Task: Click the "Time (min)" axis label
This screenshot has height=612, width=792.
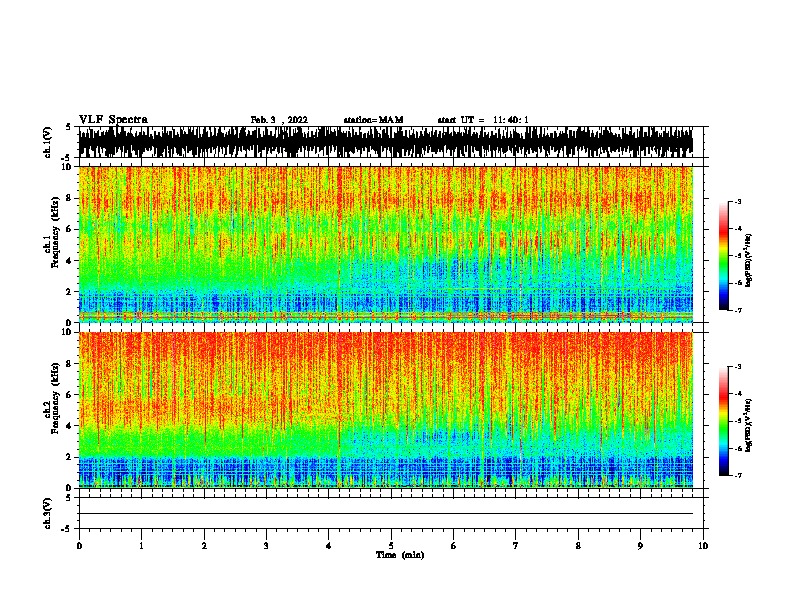Action: click(400, 555)
